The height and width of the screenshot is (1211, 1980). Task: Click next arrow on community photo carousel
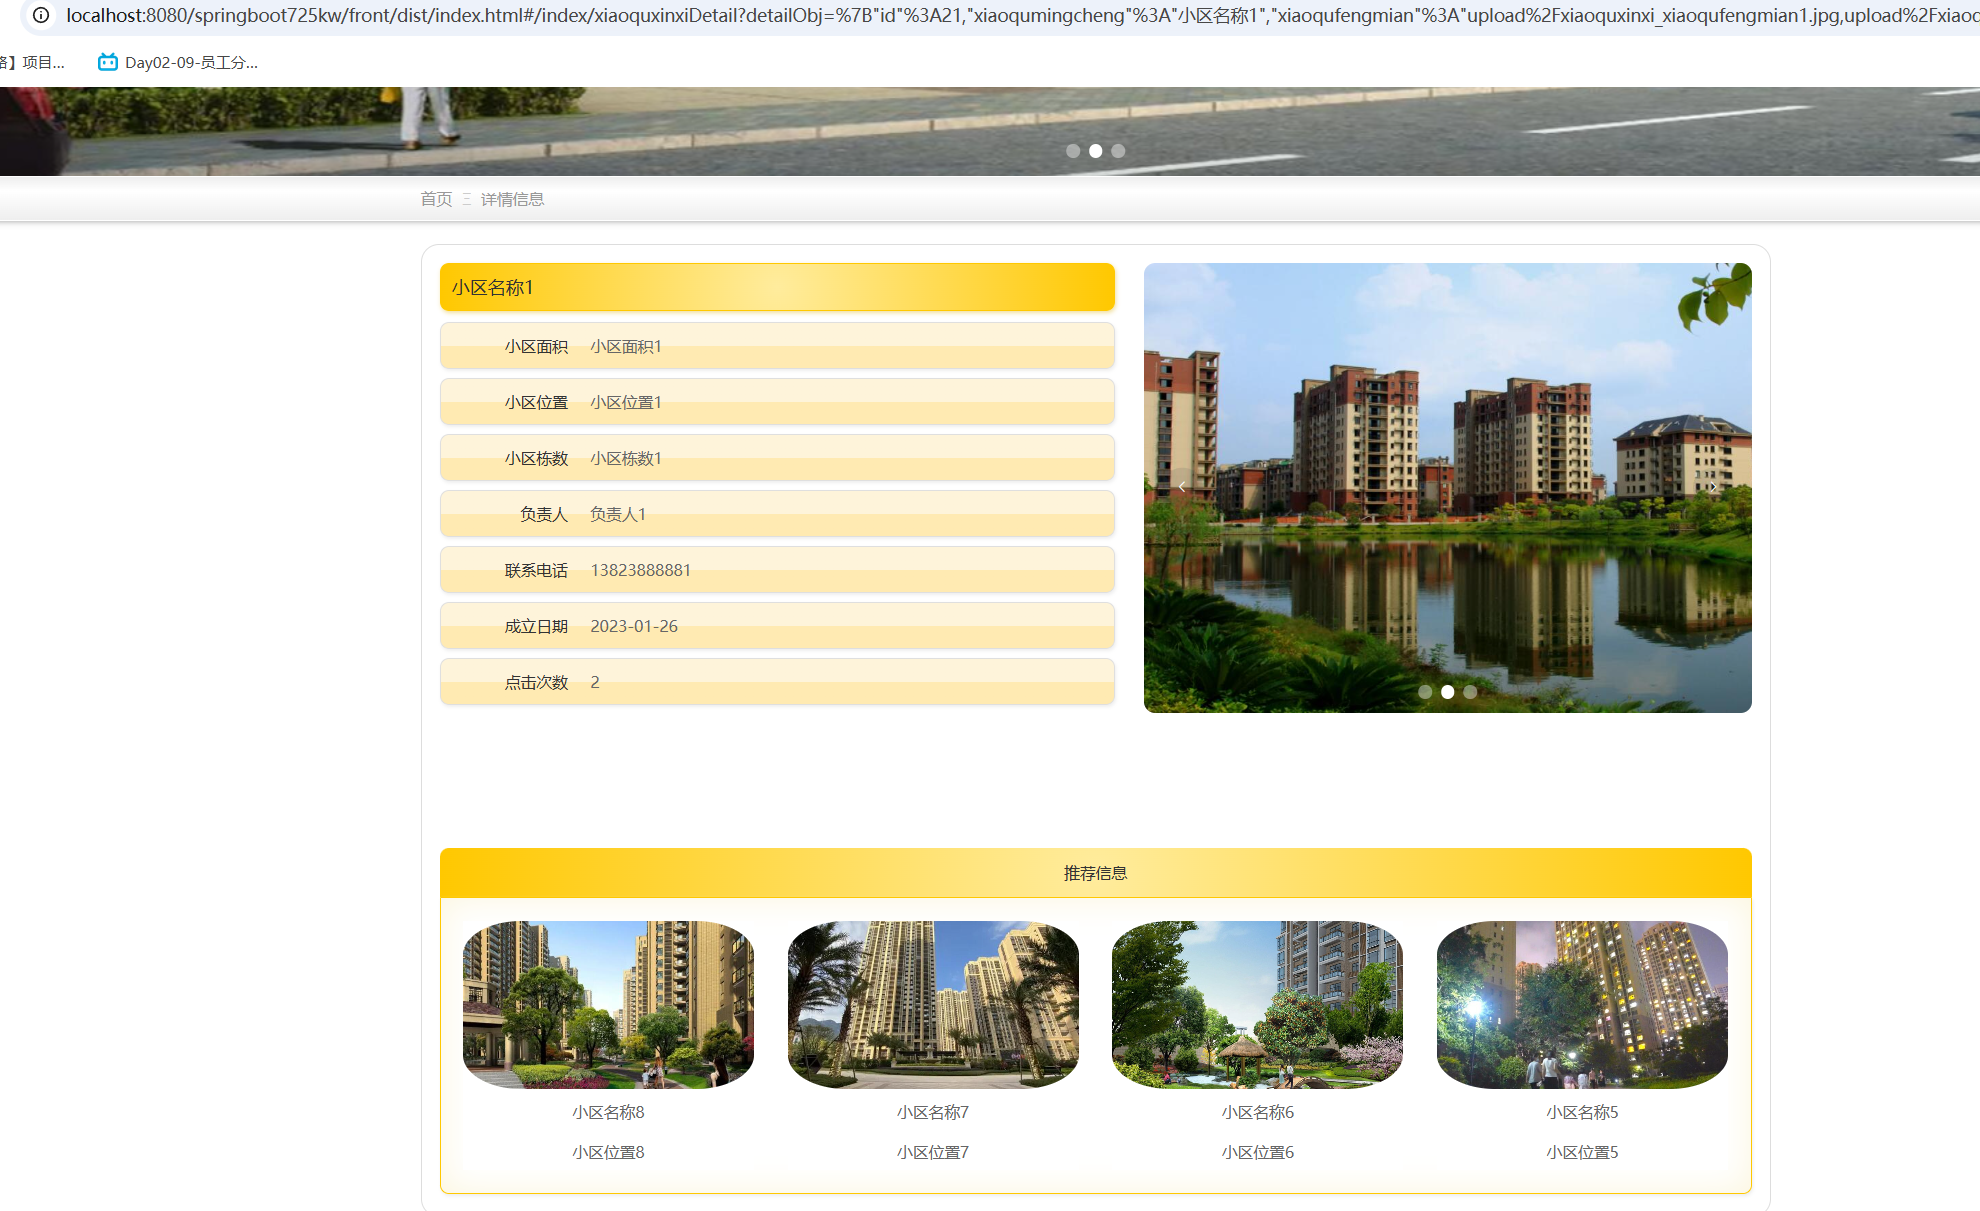1713,487
